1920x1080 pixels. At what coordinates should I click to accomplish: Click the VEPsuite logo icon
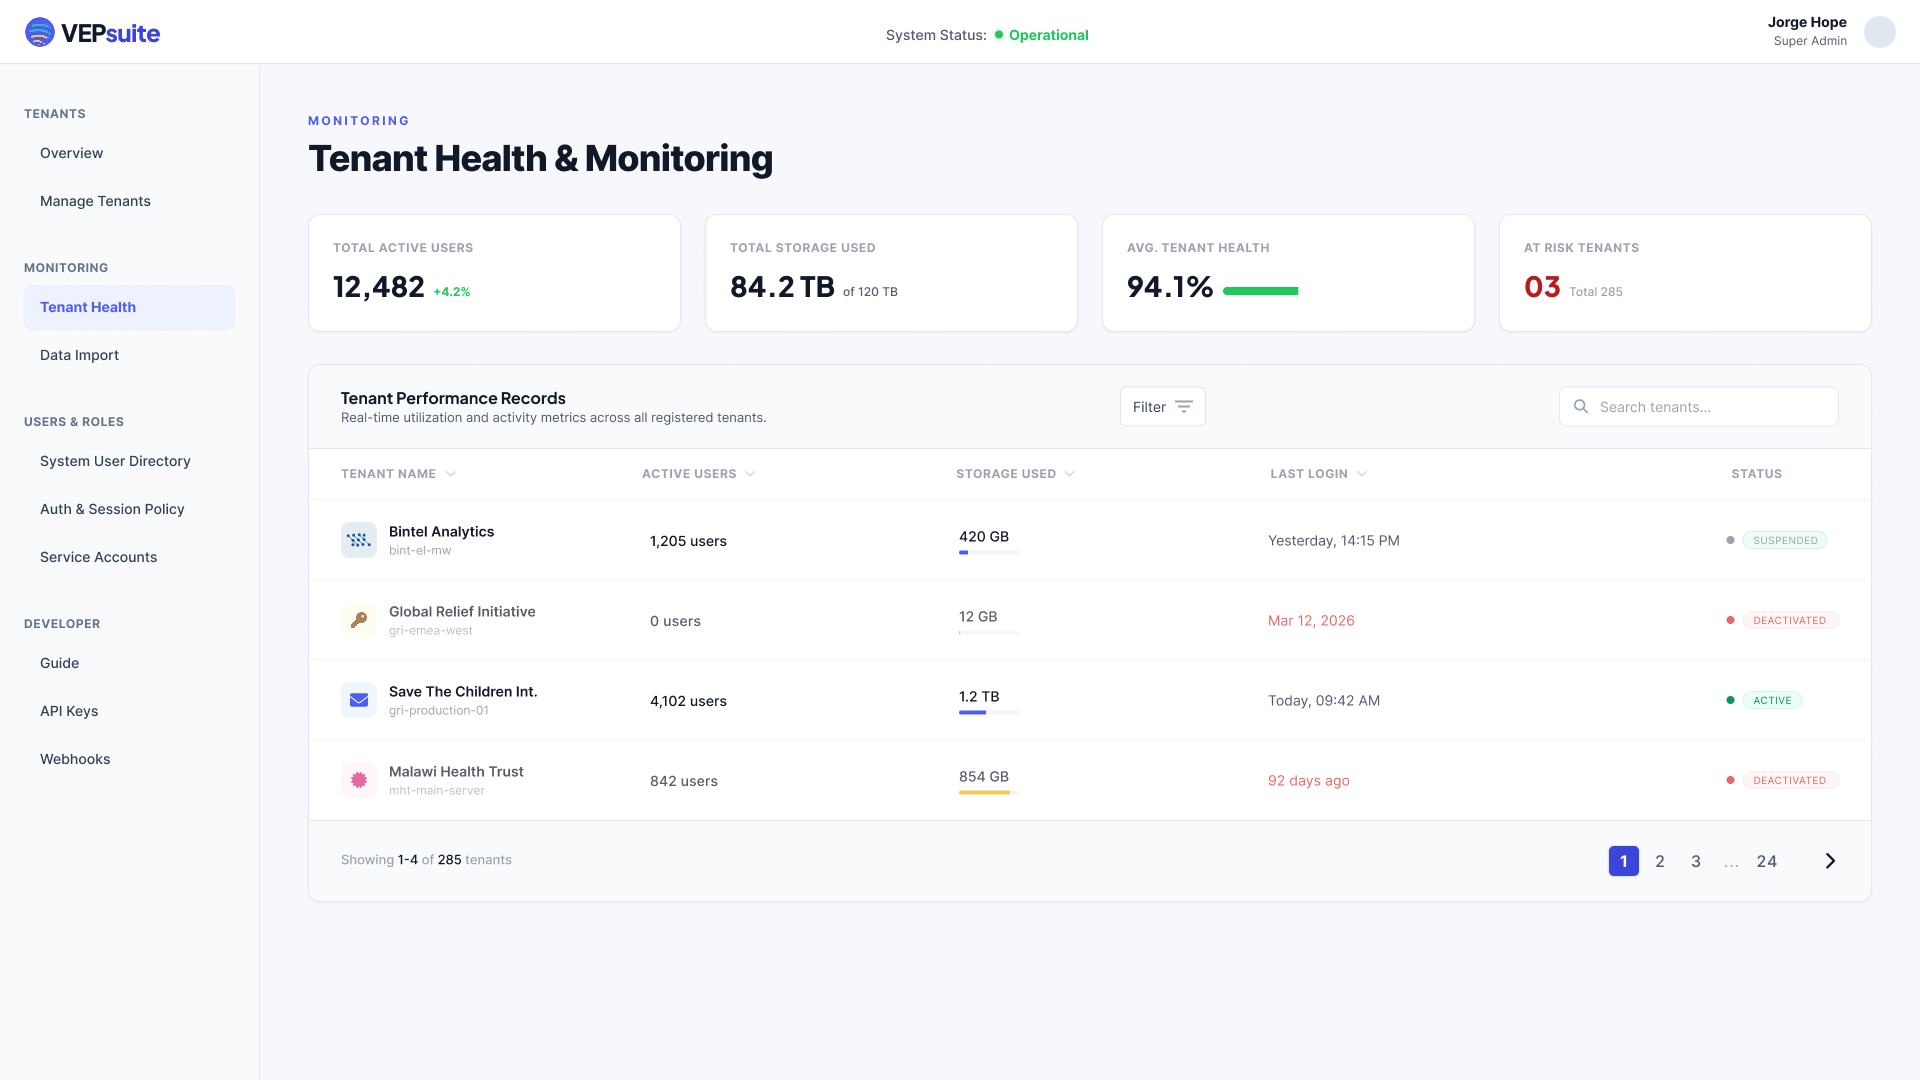(40, 33)
